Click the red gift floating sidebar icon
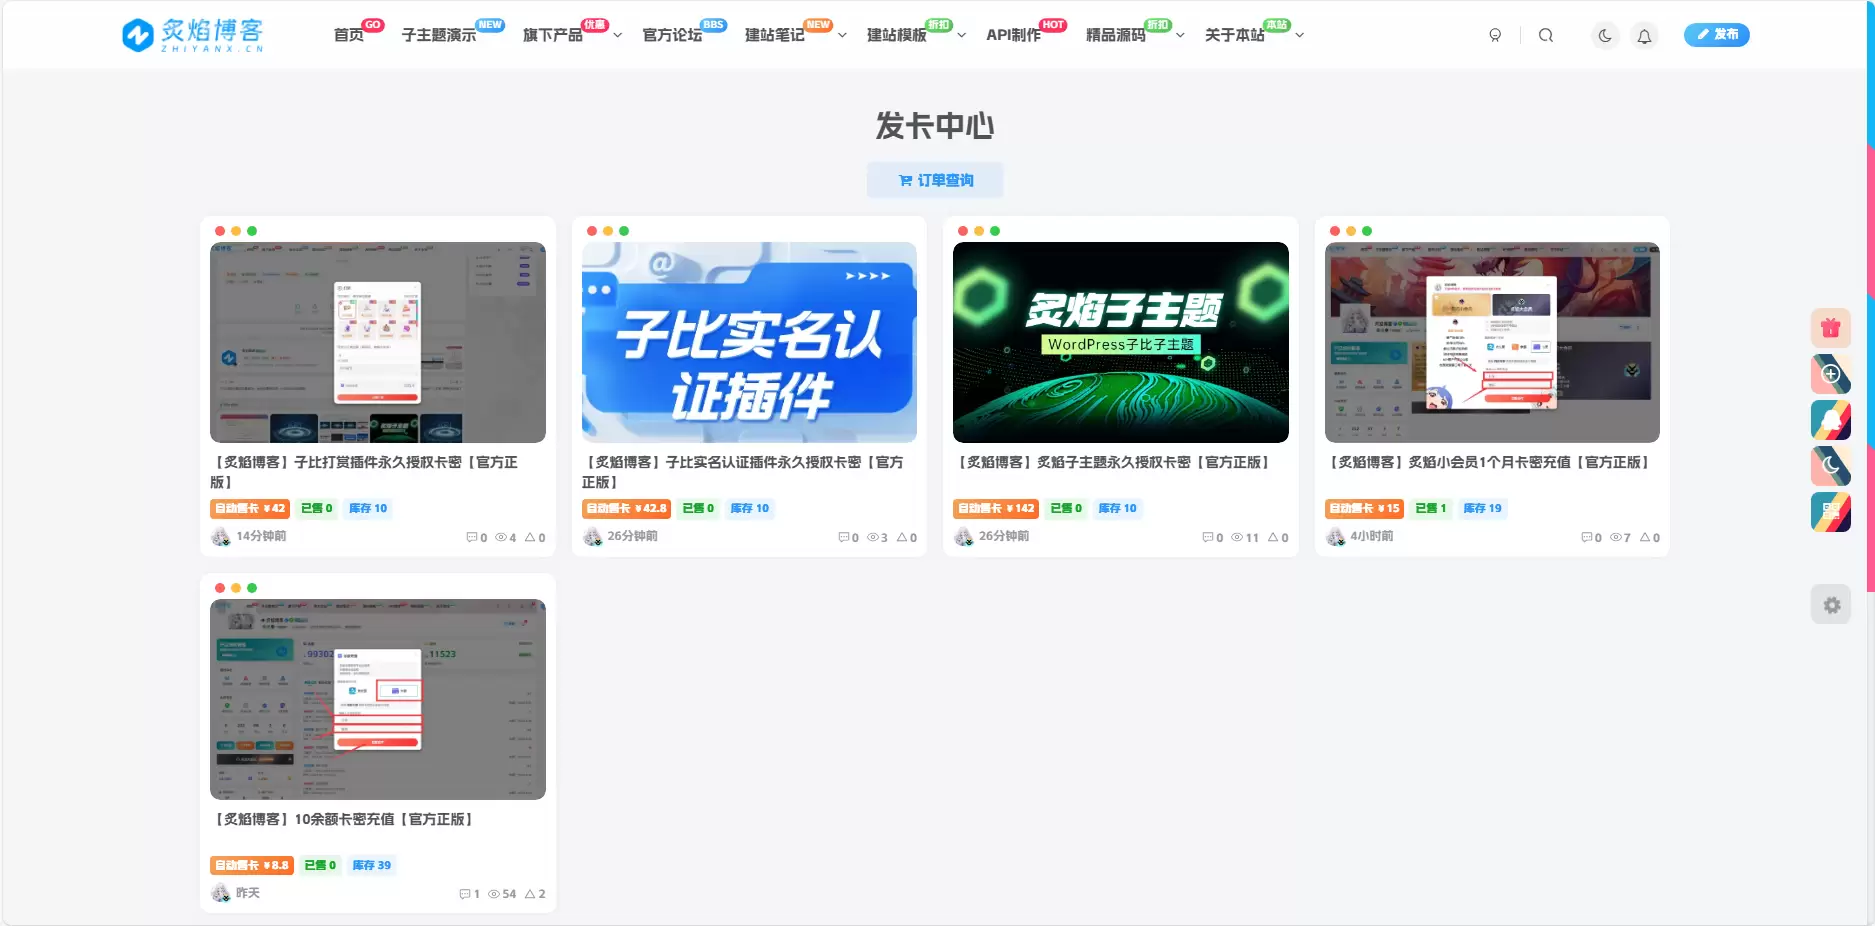Viewport: 1875px width, 926px height. (1831, 327)
